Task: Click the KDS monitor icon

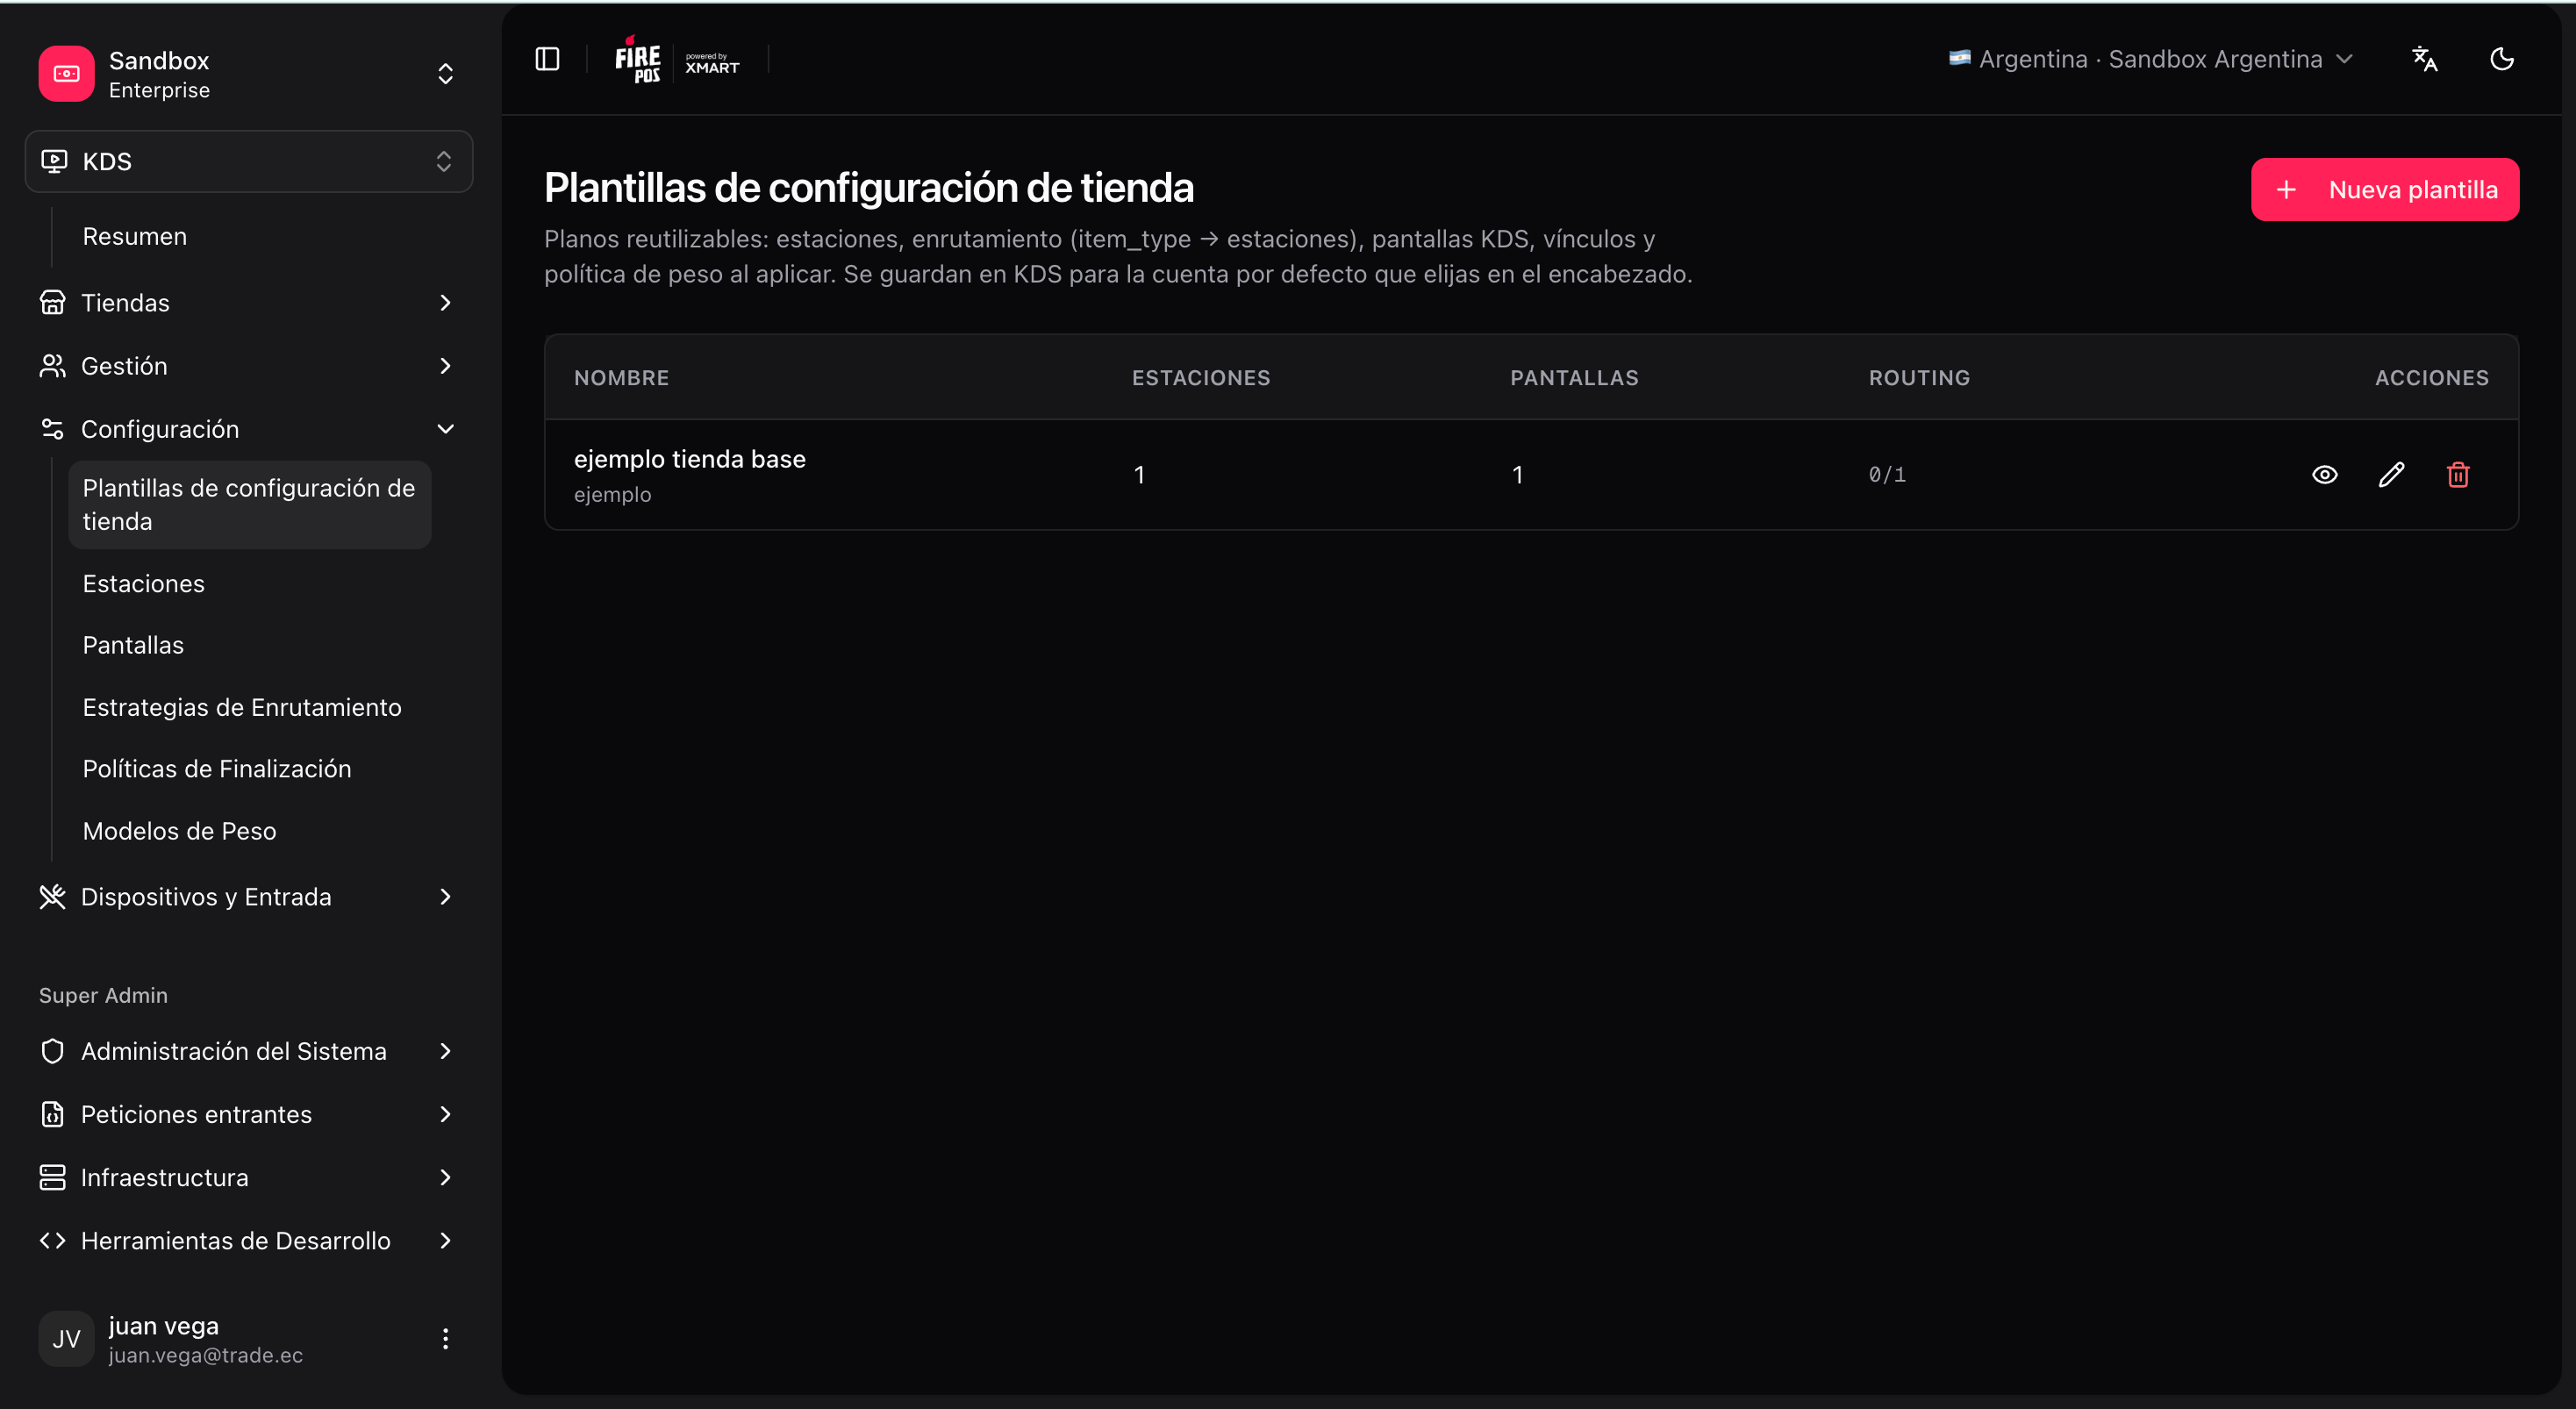Action: coord(54,161)
